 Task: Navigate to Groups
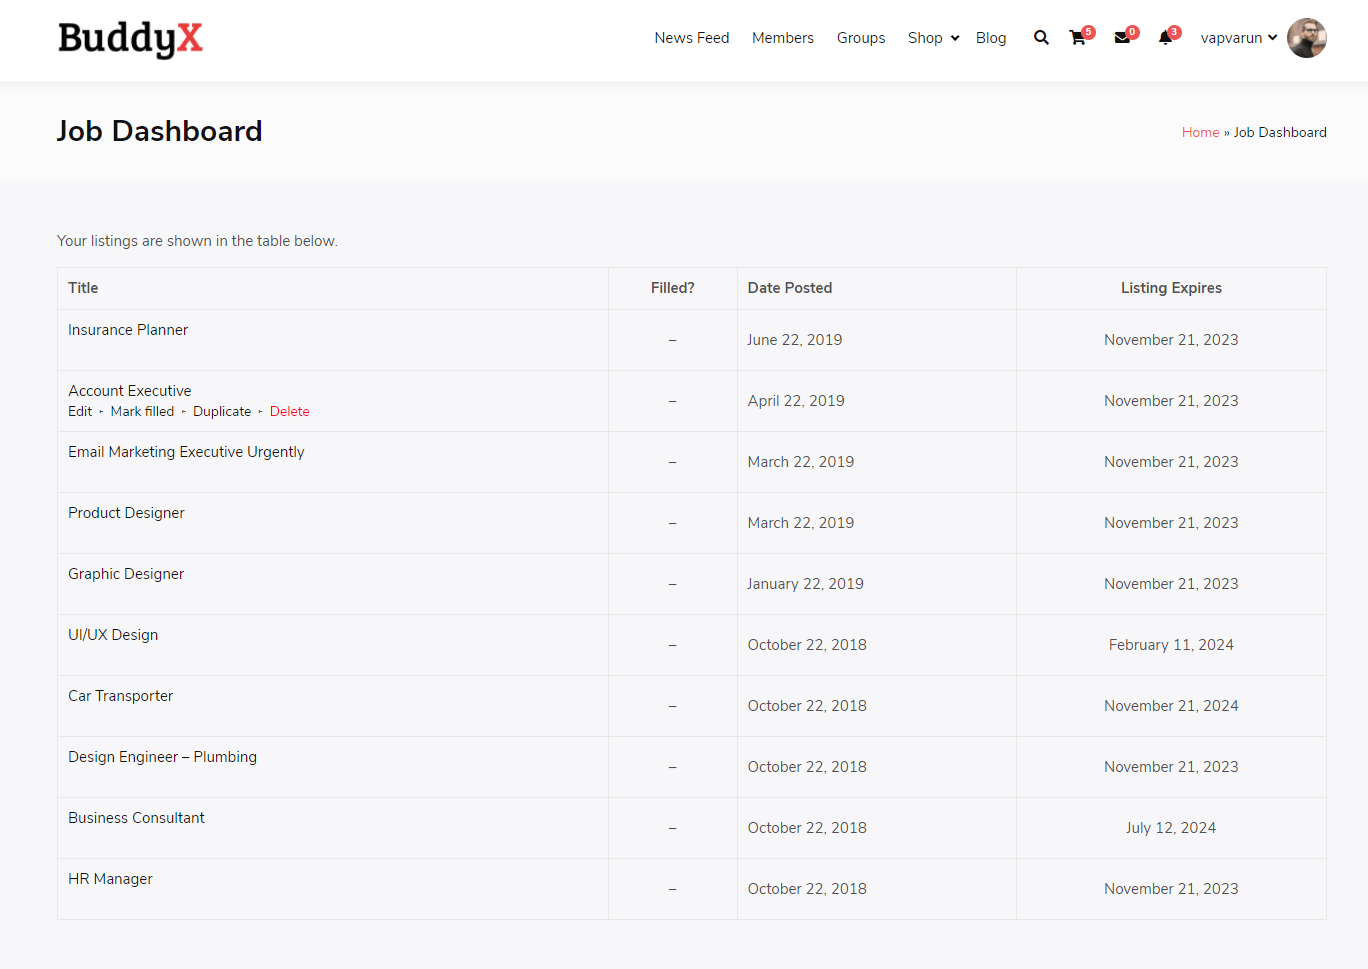tap(860, 38)
